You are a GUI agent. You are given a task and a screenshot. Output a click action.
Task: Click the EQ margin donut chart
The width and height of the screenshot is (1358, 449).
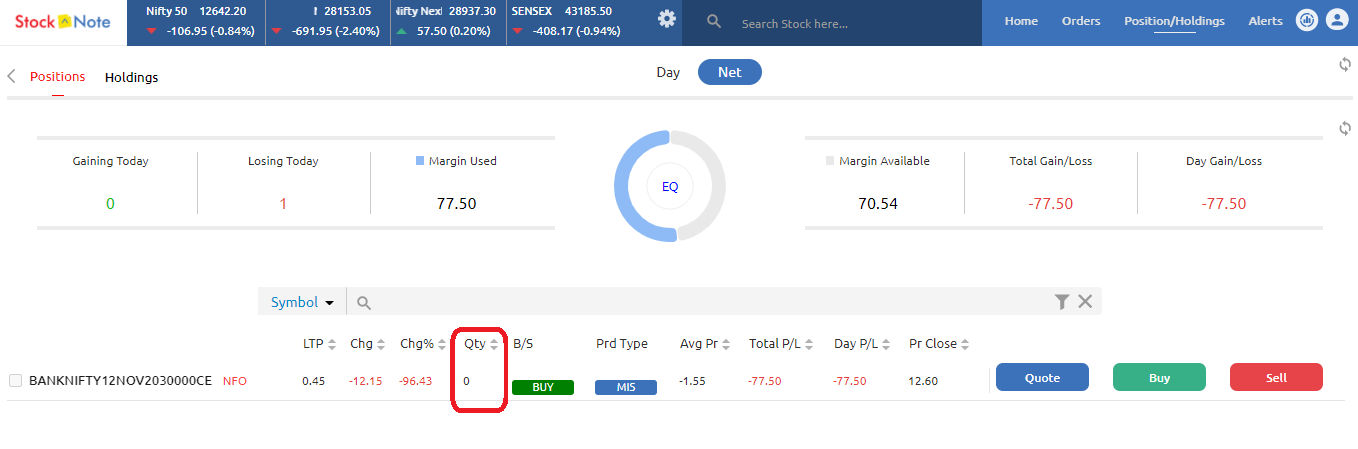(x=669, y=186)
